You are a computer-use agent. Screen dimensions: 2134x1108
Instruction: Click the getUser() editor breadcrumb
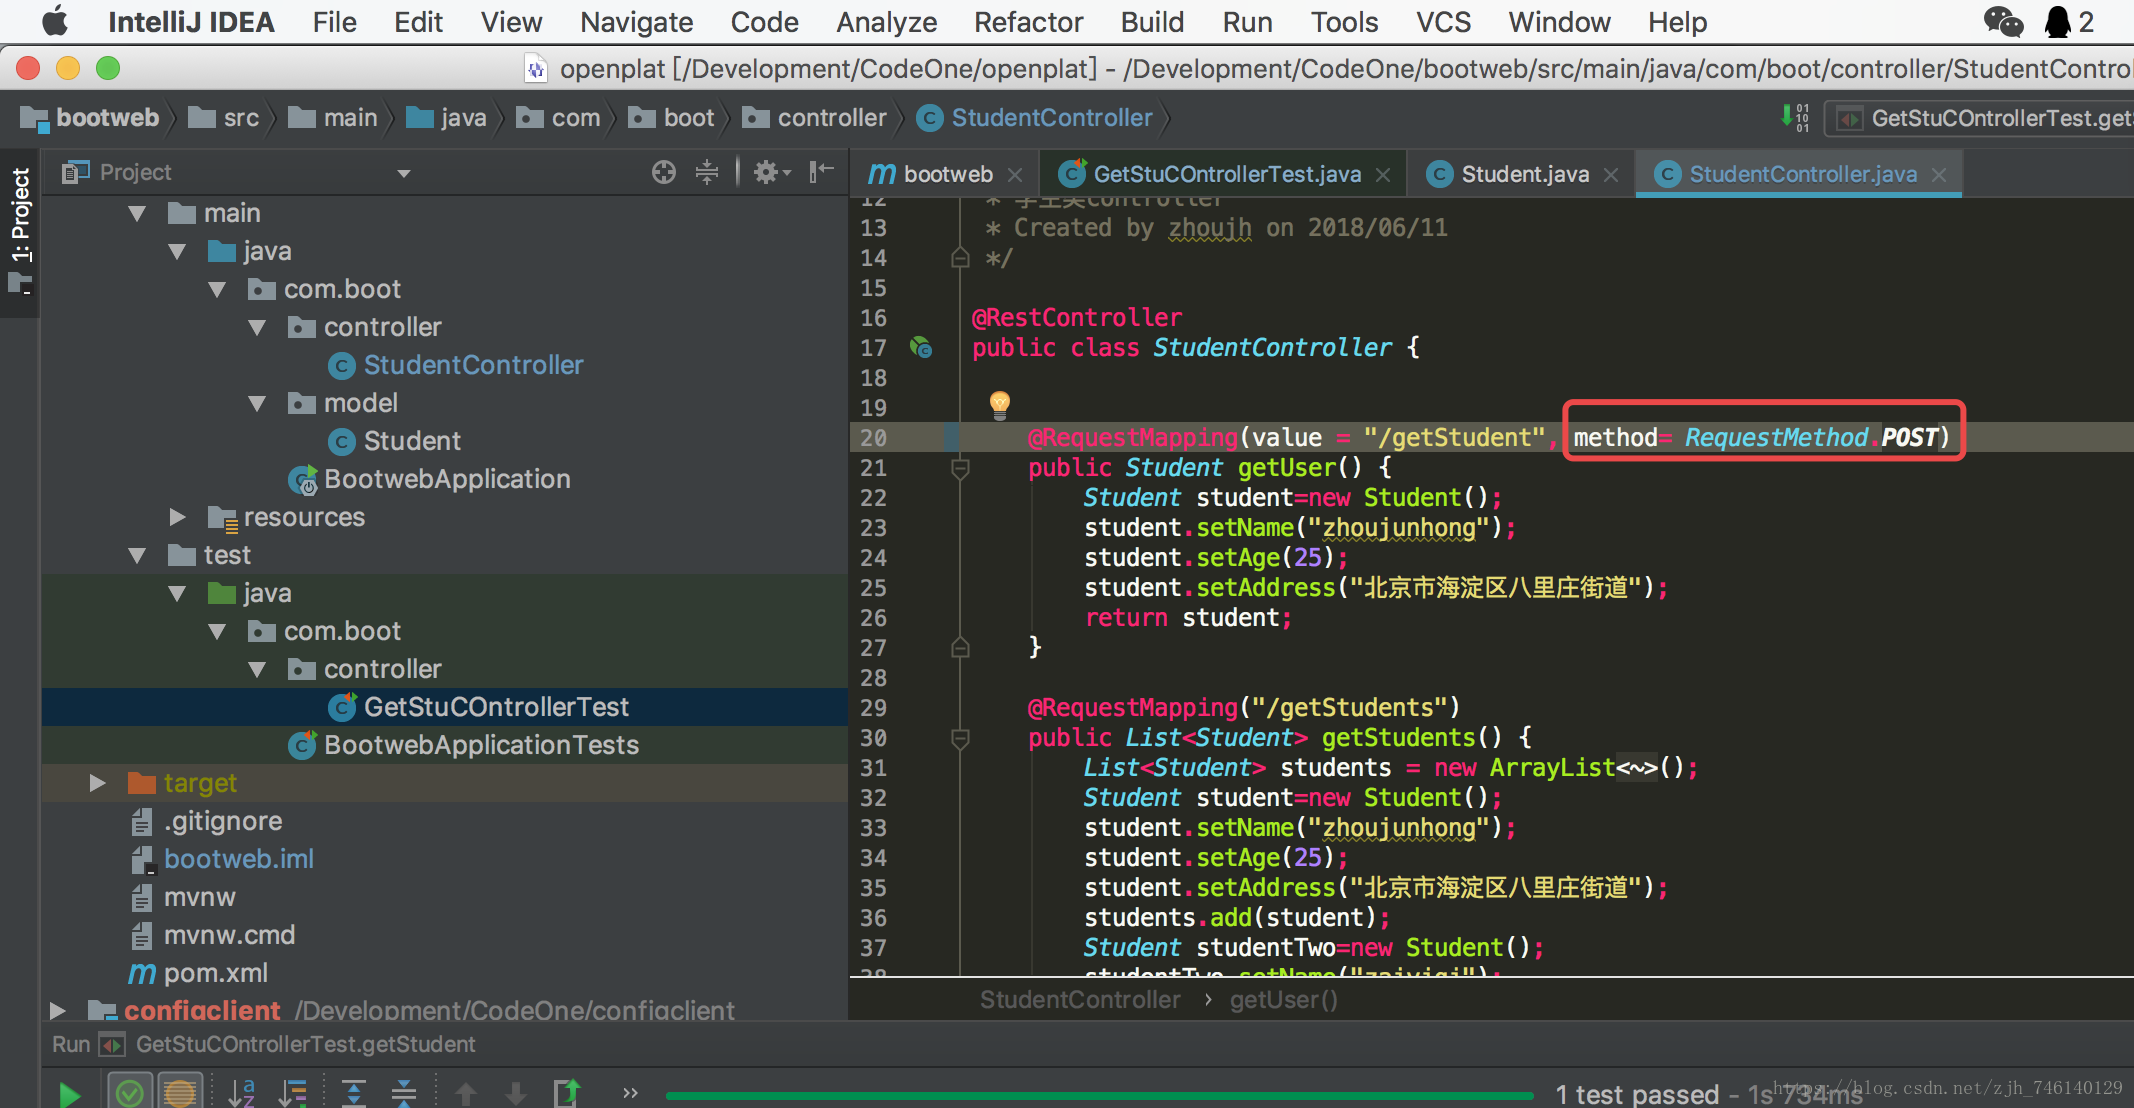[x=1283, y=1000]
